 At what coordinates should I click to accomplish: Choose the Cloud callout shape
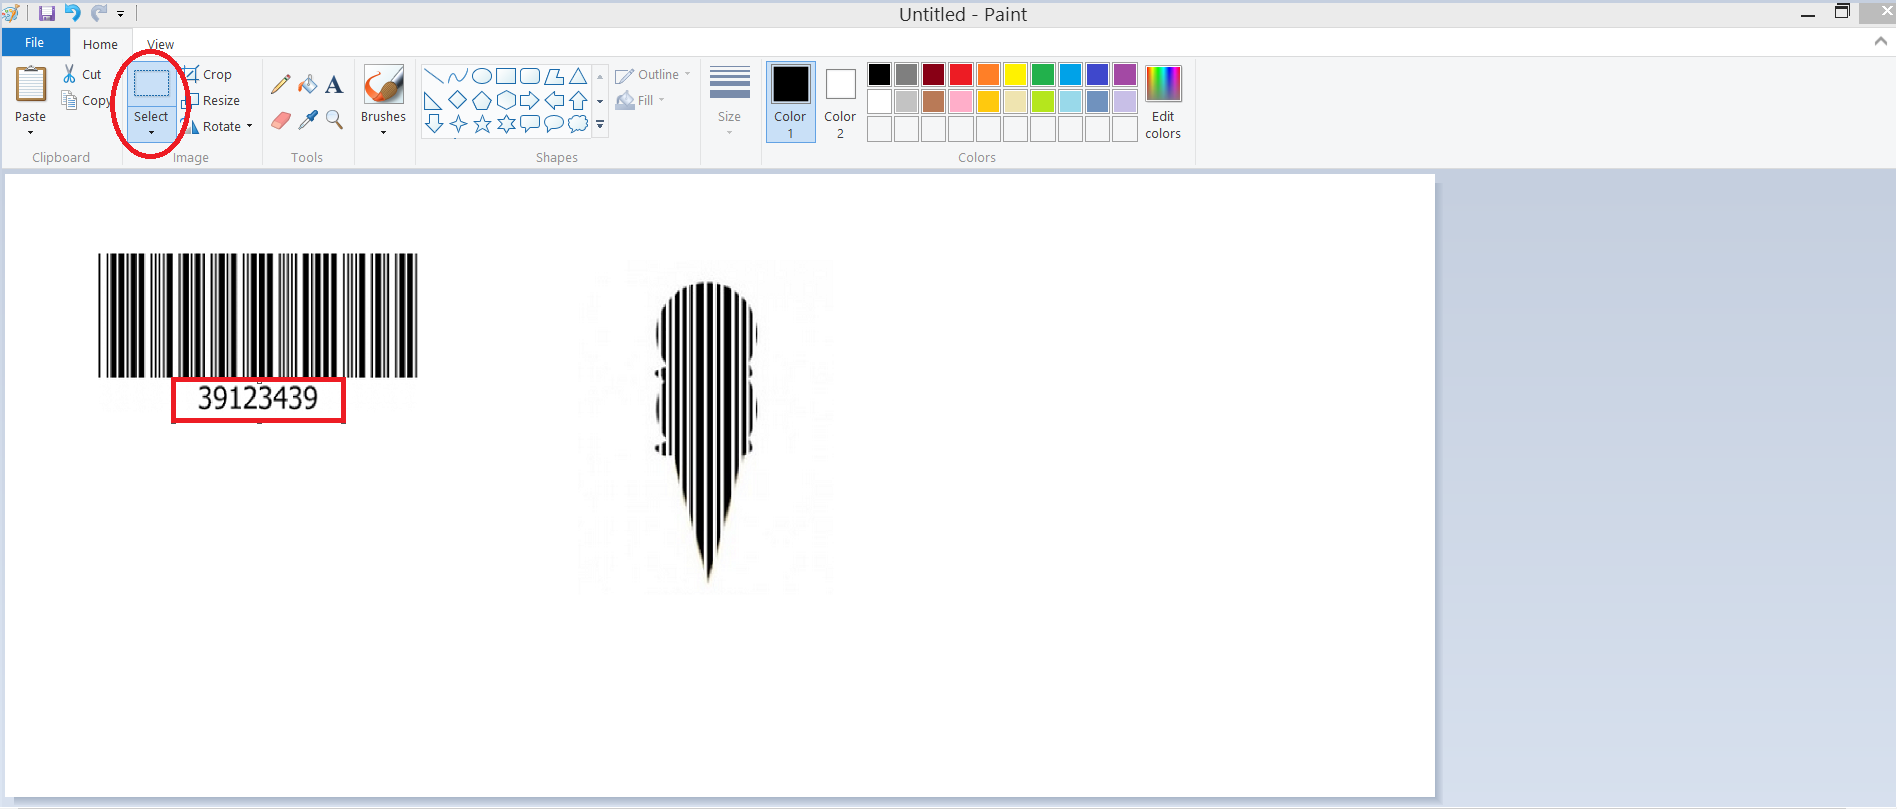click(x=578, y=124)
